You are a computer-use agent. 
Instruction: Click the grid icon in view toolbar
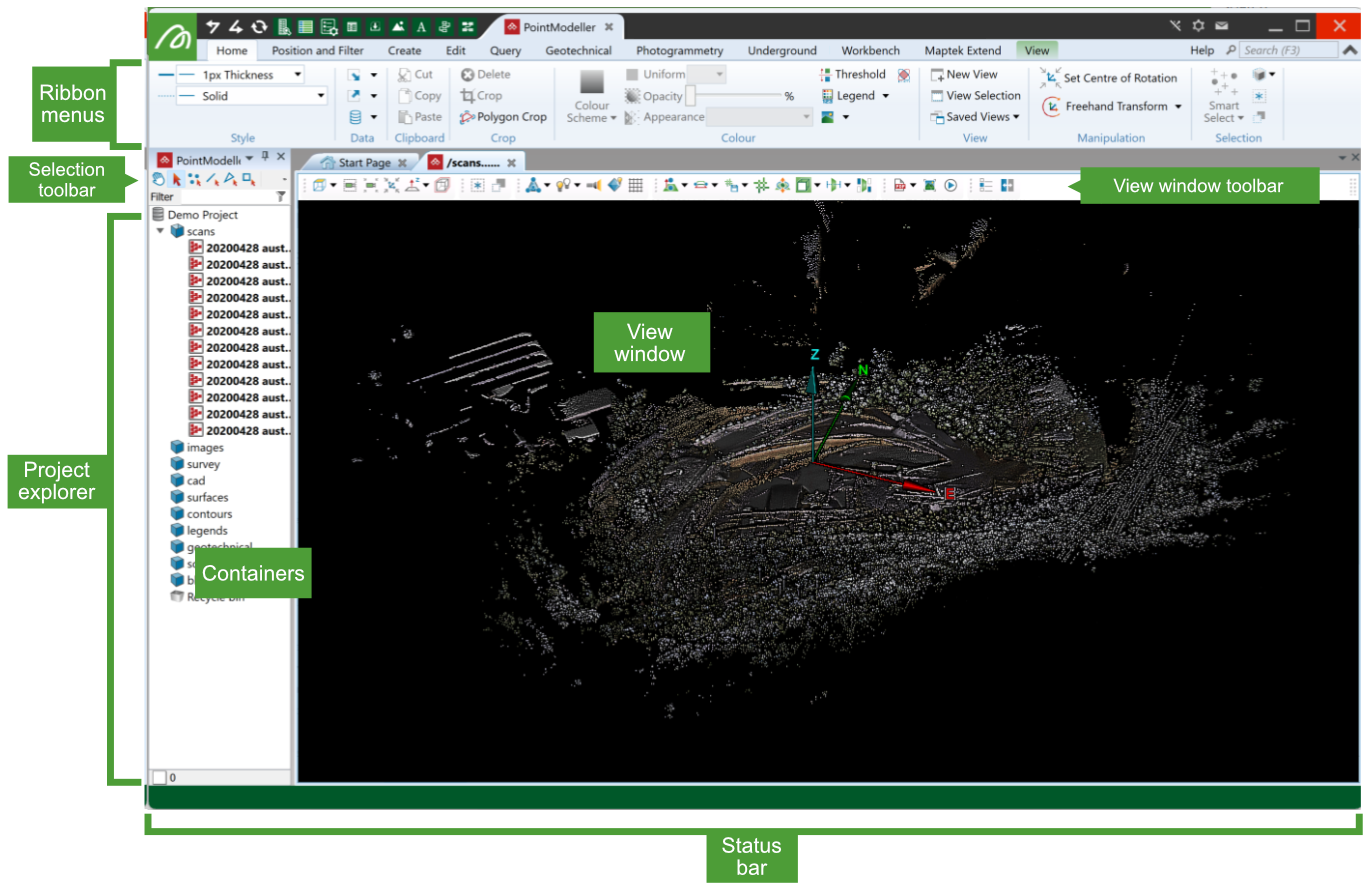(x=635, y=185)
